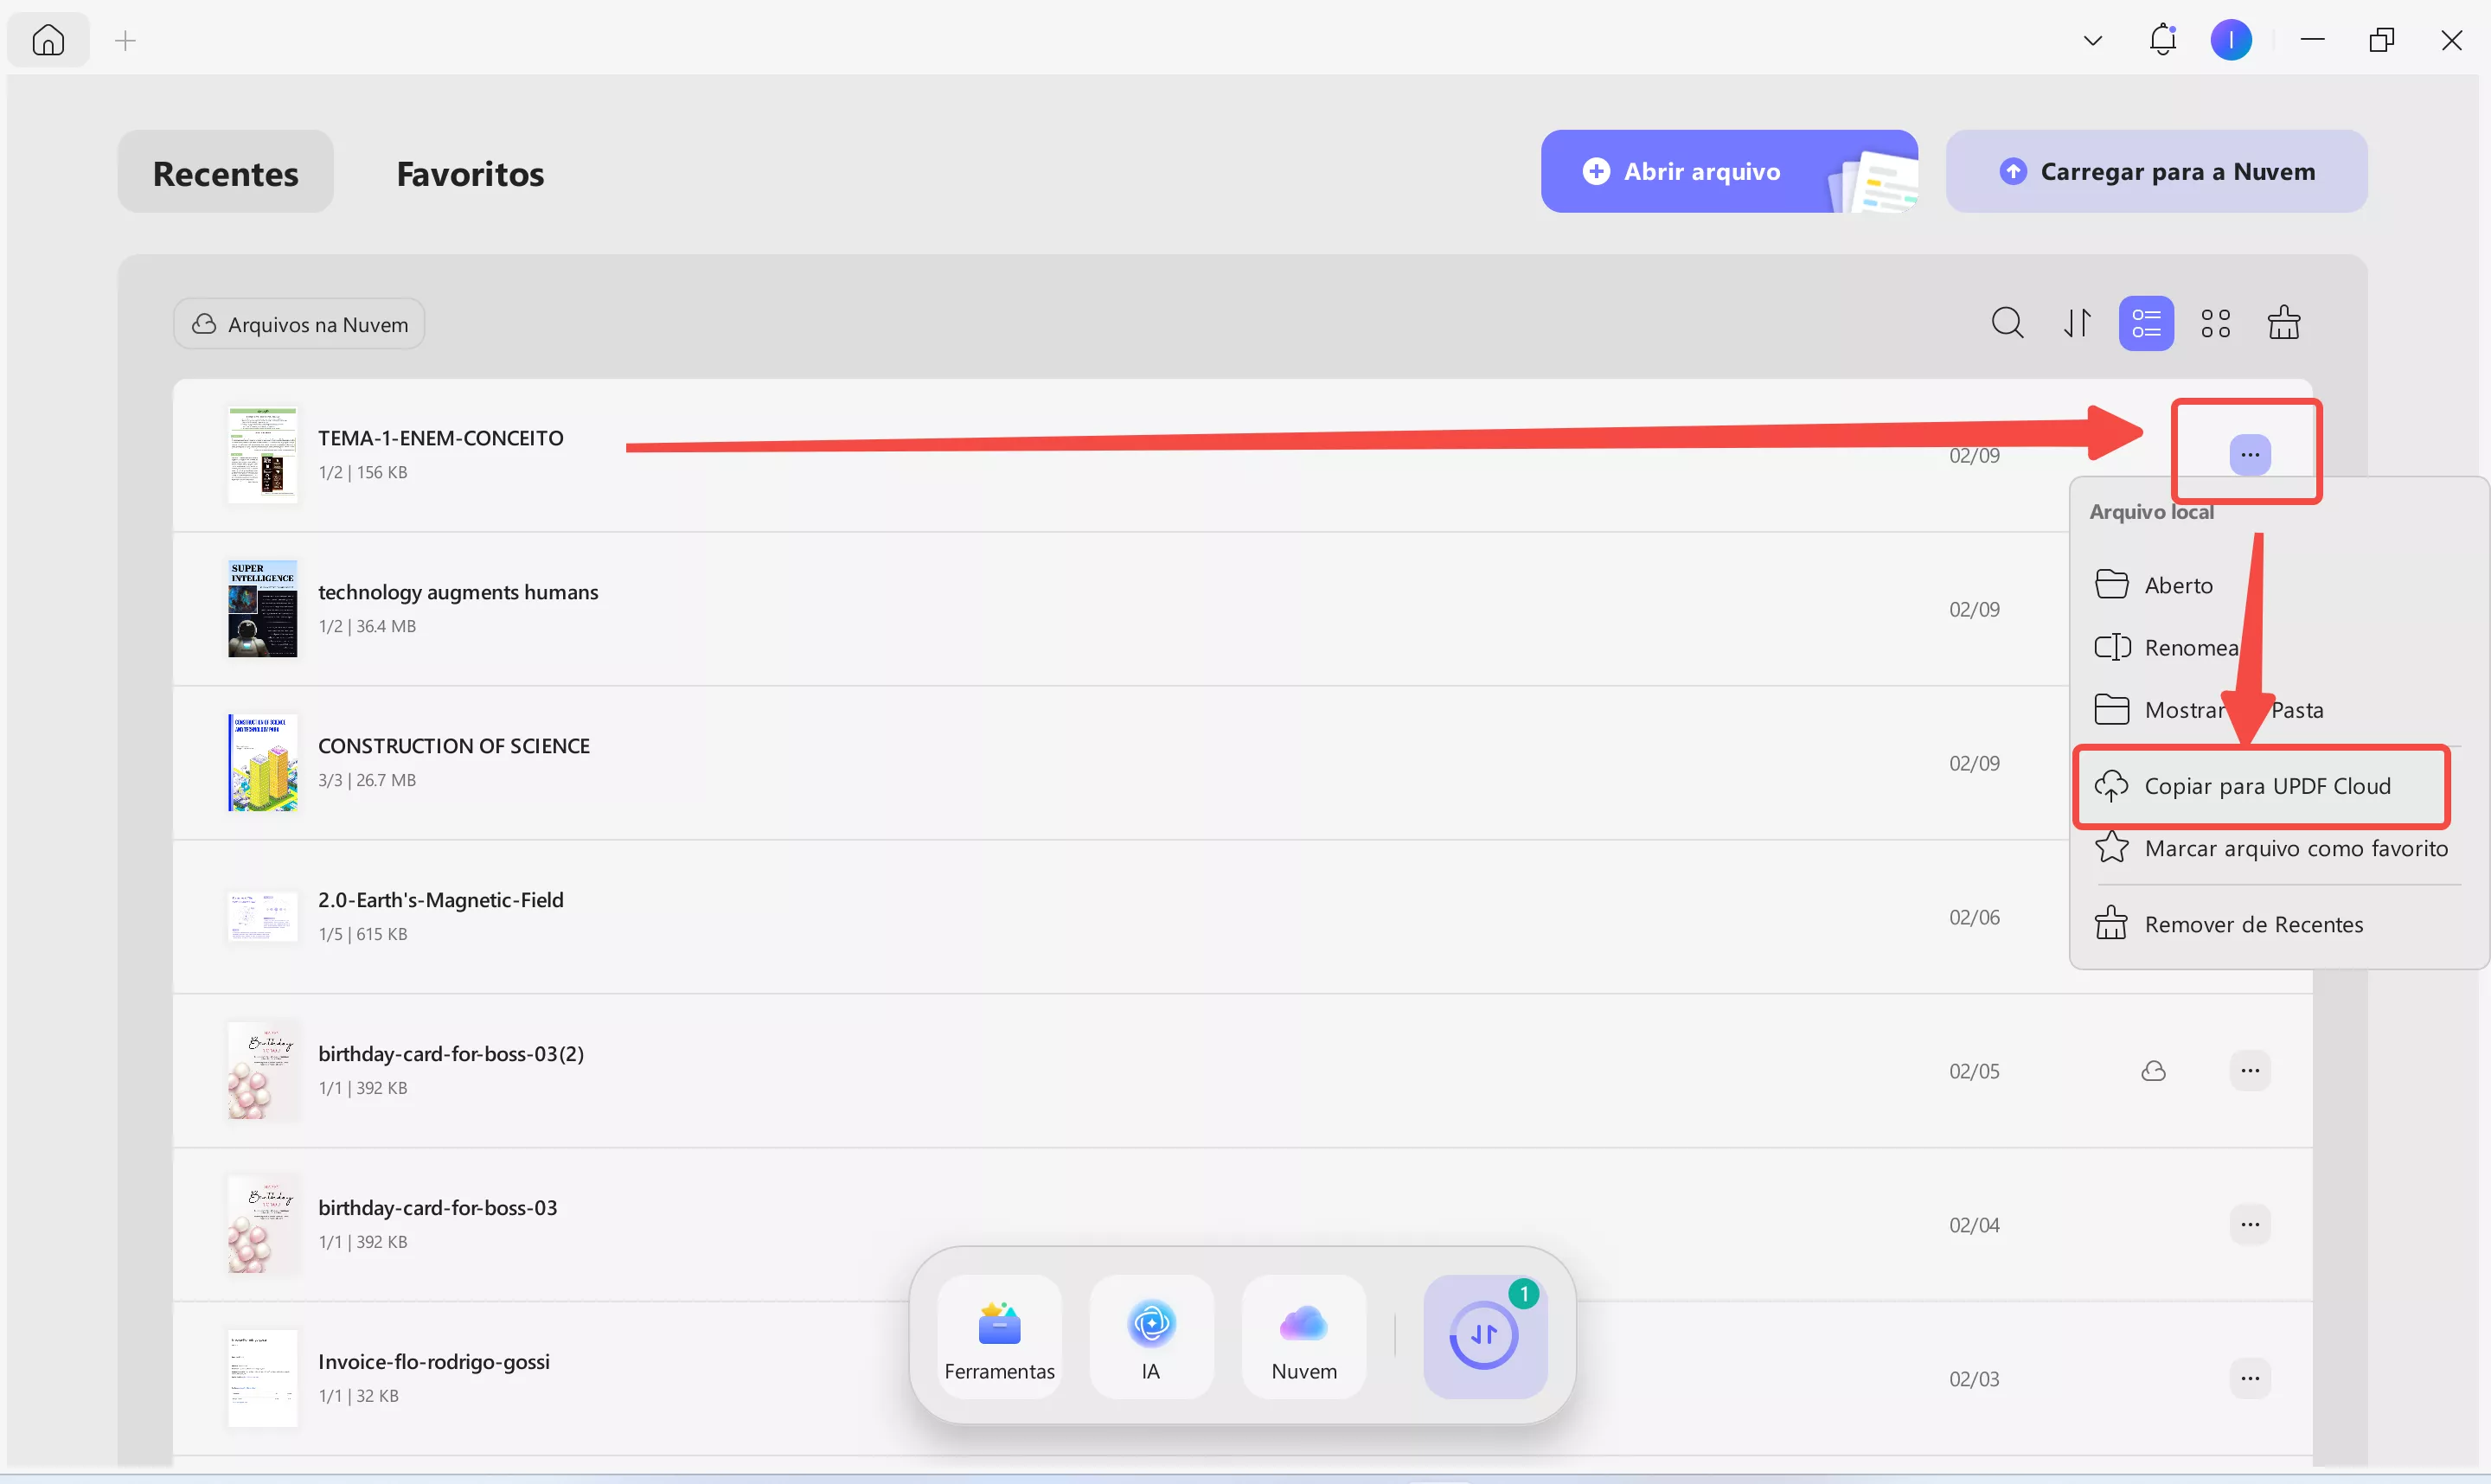This screenshot has height=1484, width=2491.
Task: Toggle the Arquivos na Nuvem filter
Action: pyautogui.click(x=298, y=322)
